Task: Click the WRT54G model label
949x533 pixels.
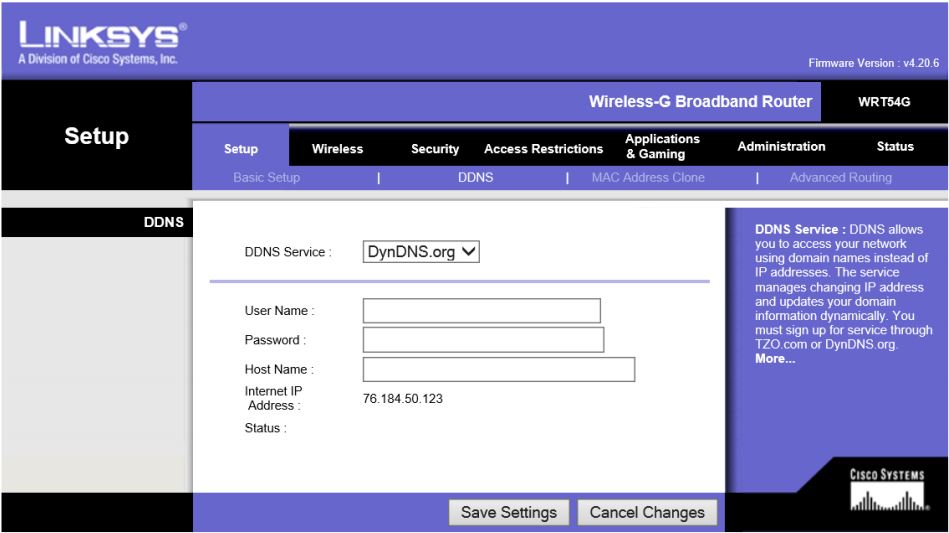Action: (x=884, y=102)
